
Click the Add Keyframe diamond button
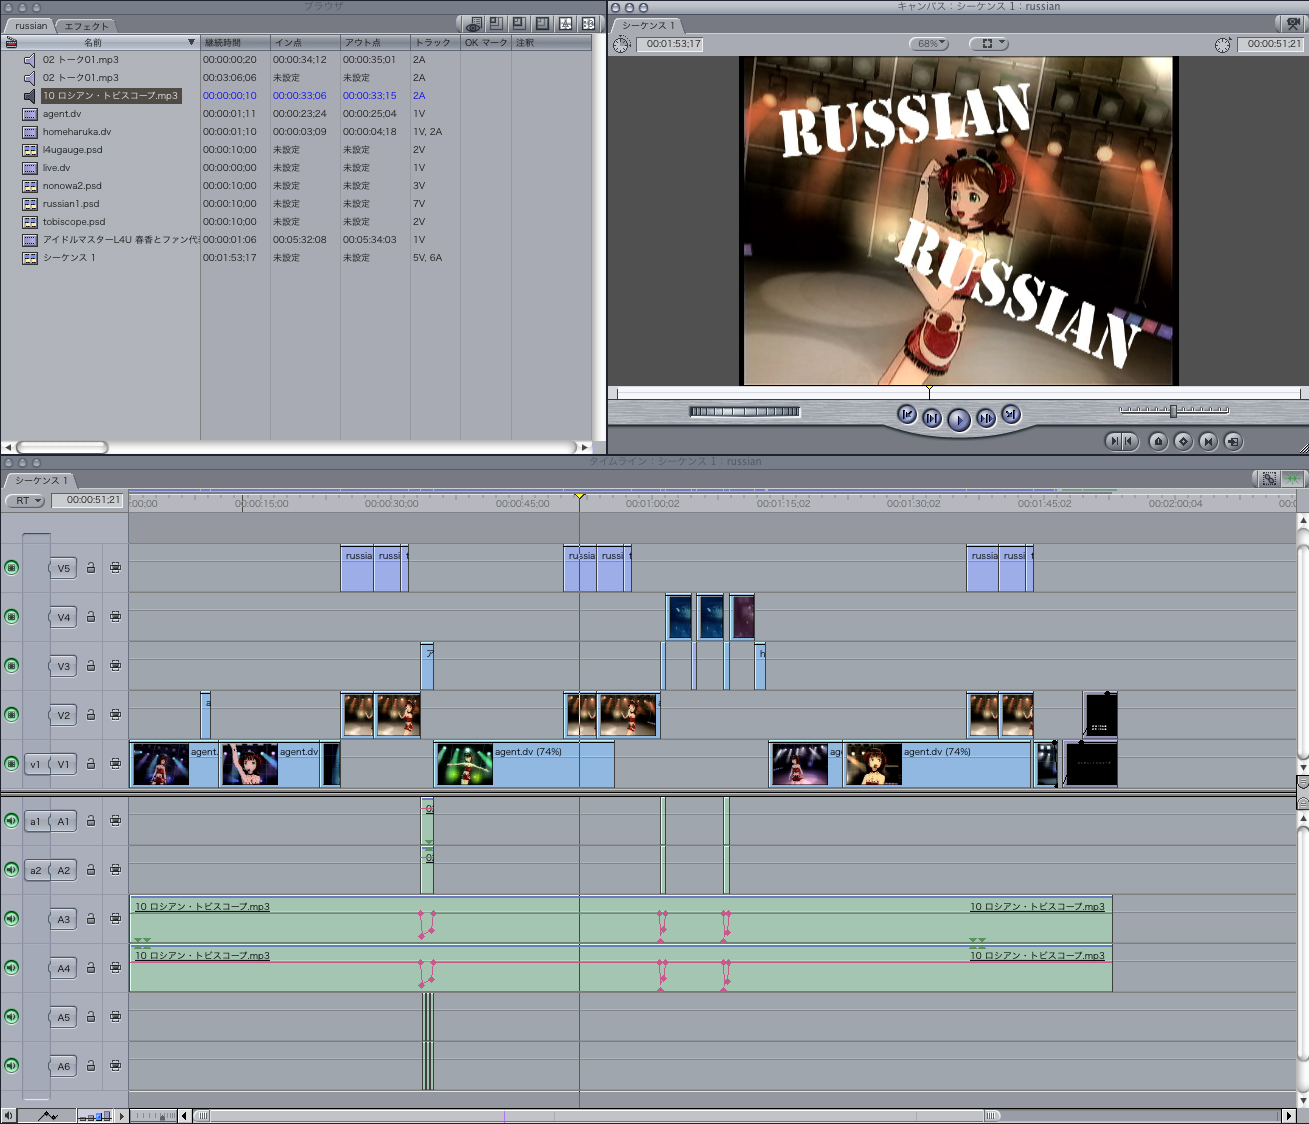[x=1183, y=441]
